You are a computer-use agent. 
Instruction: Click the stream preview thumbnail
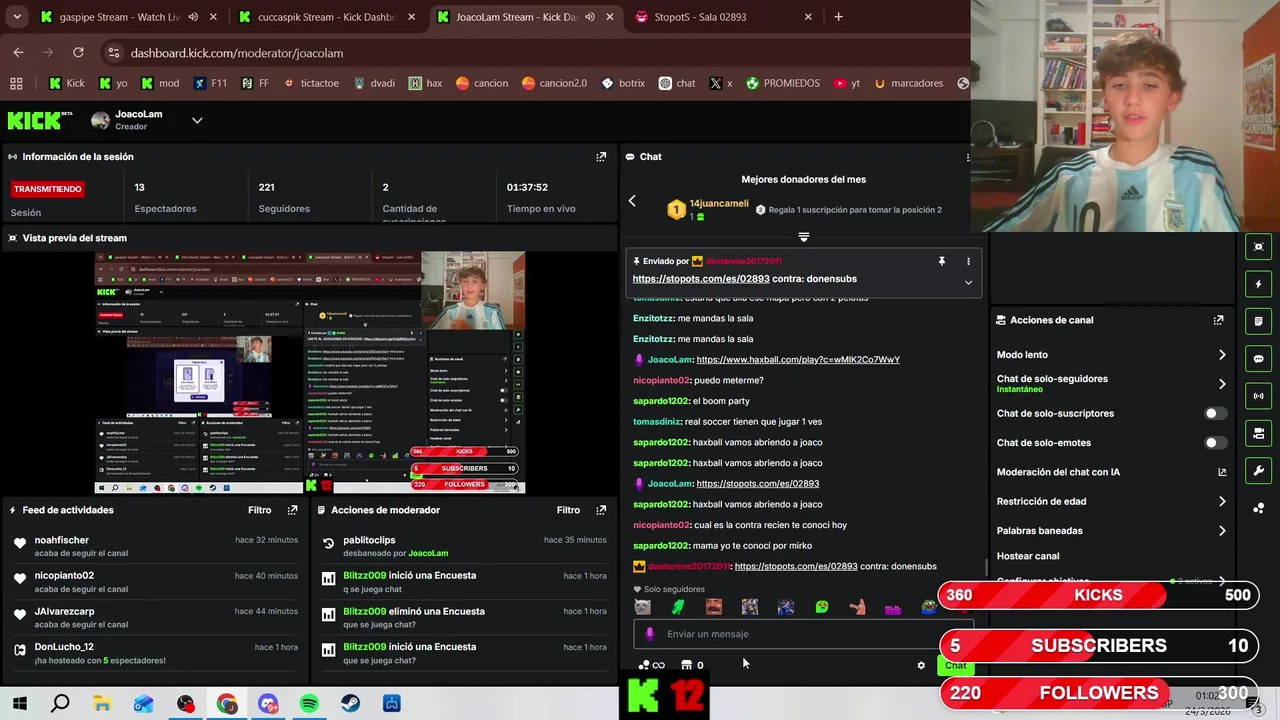310,373
